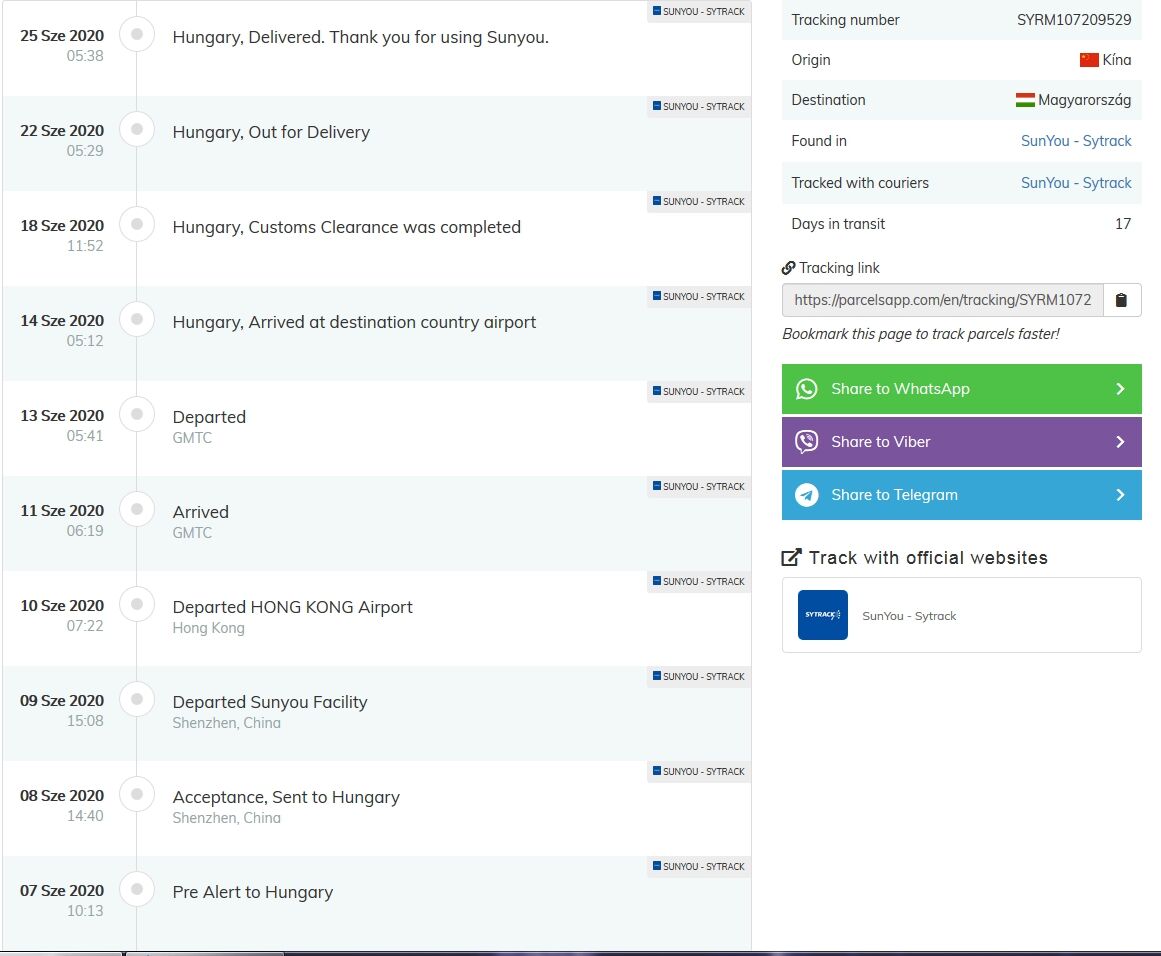This screenshot has height=956, width=1161.
Task: Click timeline marker for Departed GMTC
Action: coord(137,414)
